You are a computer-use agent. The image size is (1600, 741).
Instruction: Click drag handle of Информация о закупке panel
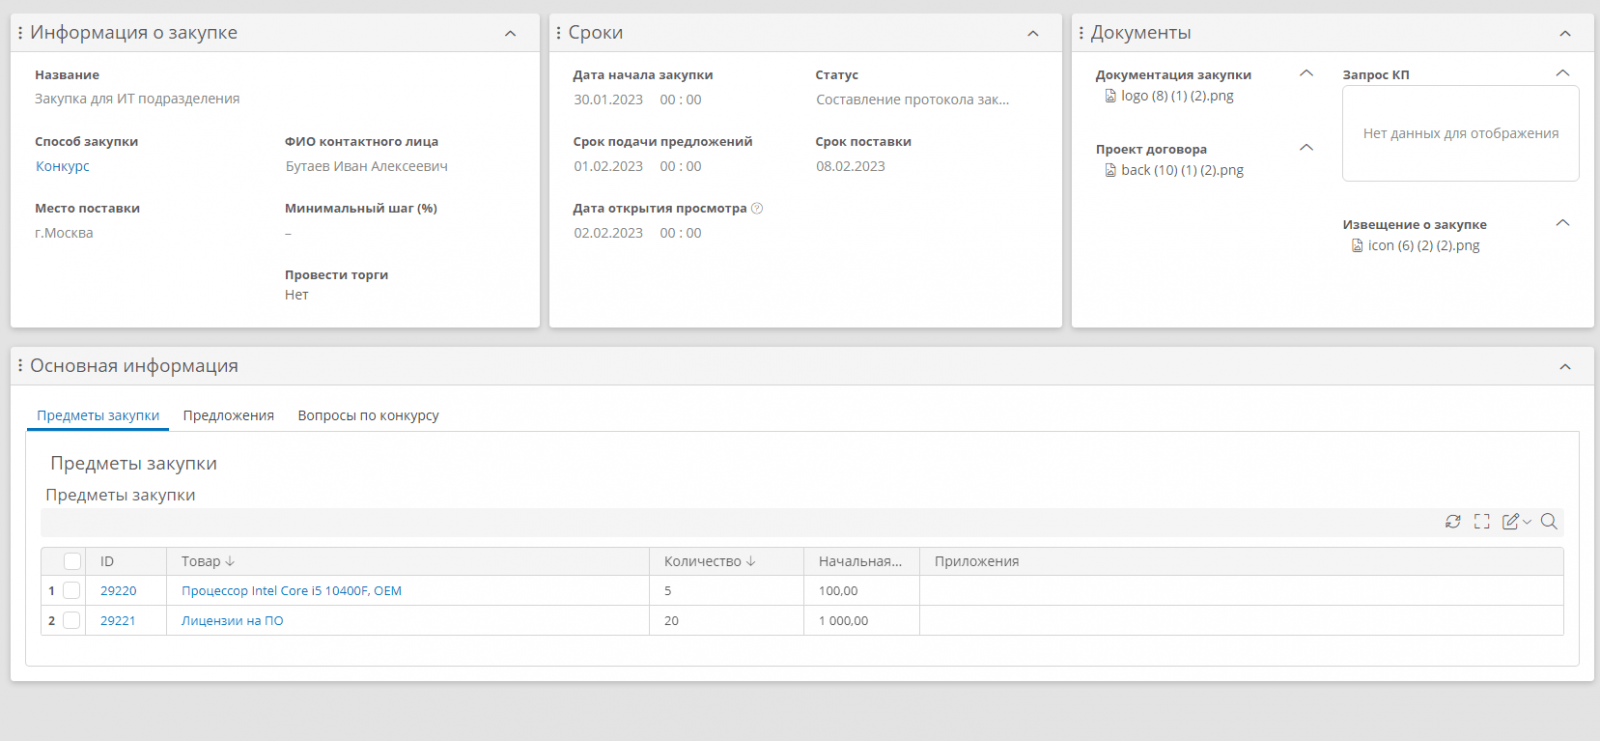[20, 33]
